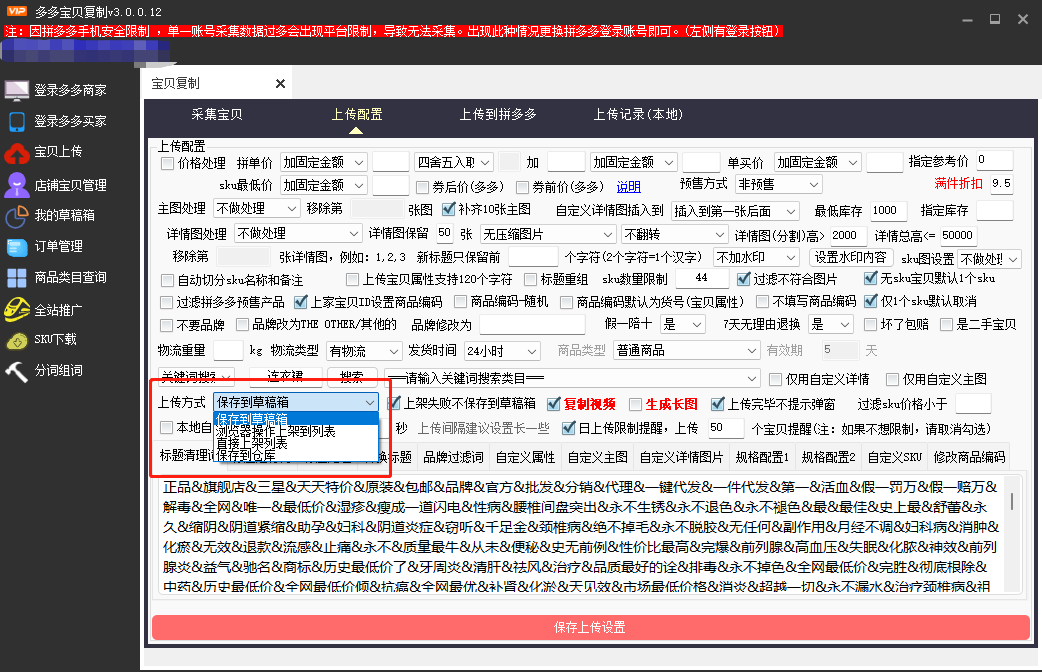Click the 登录多多买家 phone icon

coord(17,122)
